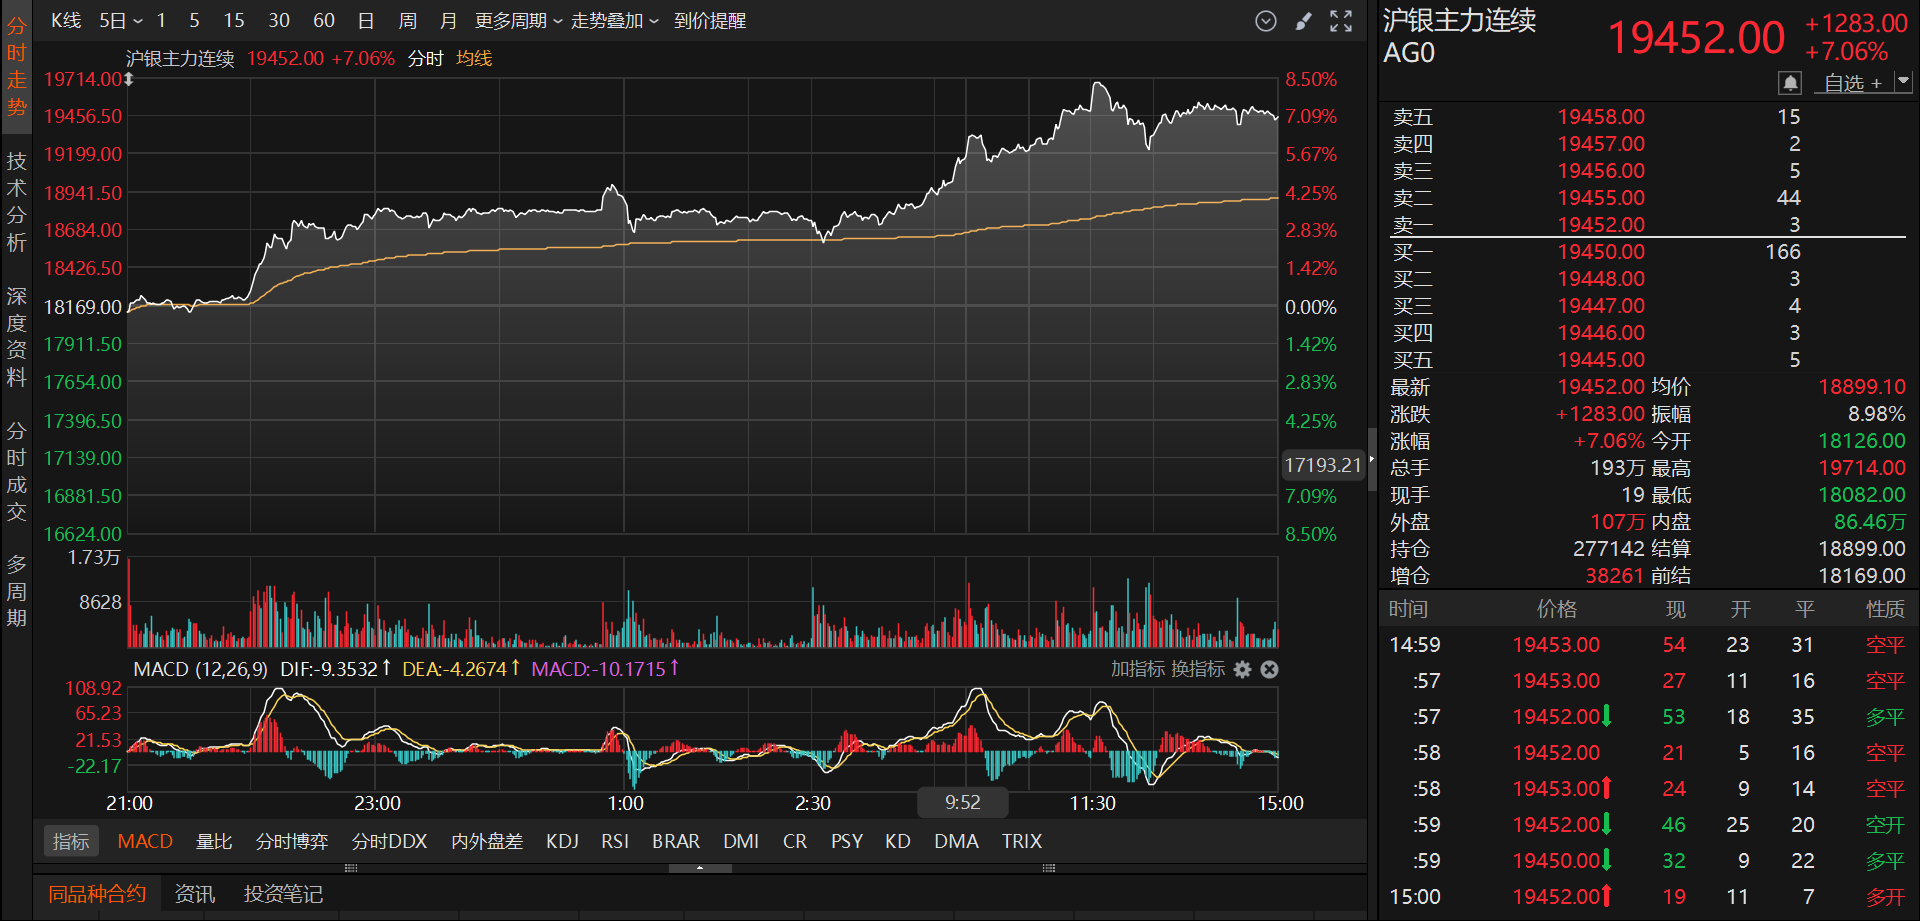
Task: Select the 资讯 news tab
Action: point(195,894)
